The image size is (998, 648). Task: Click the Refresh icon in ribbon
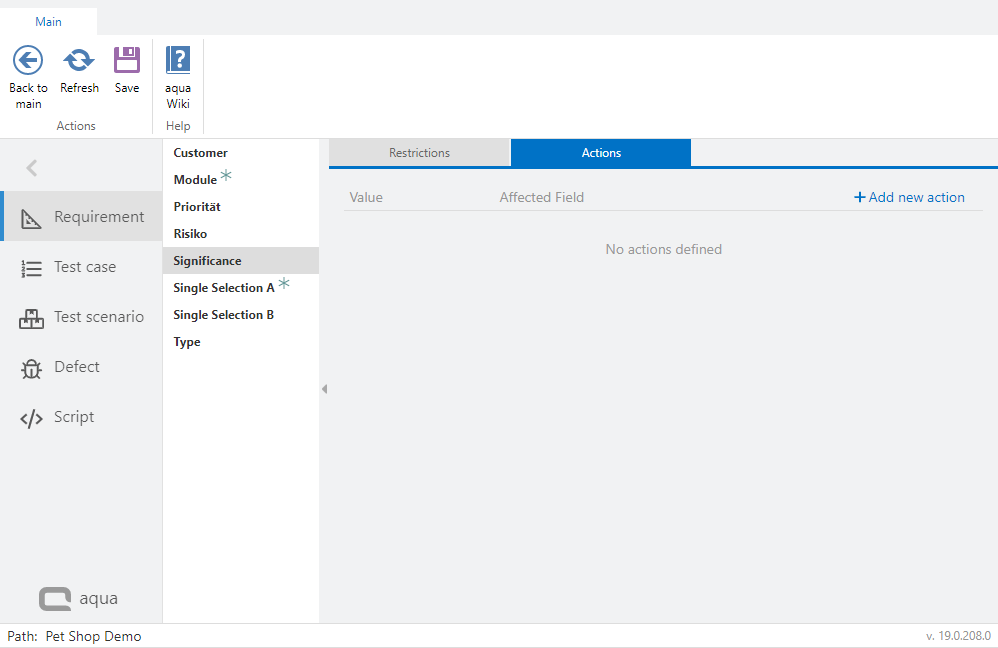click(79, 60)
